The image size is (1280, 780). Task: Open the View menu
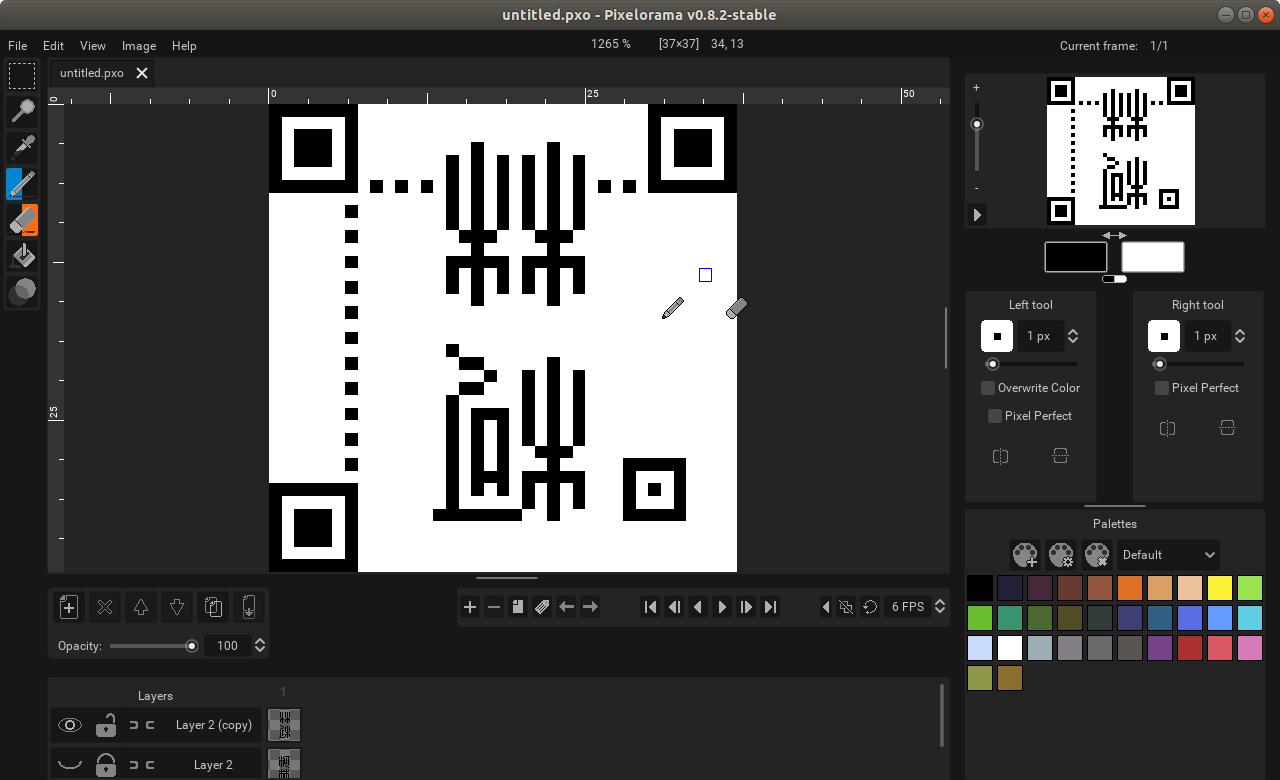click(x=93, y=46)
